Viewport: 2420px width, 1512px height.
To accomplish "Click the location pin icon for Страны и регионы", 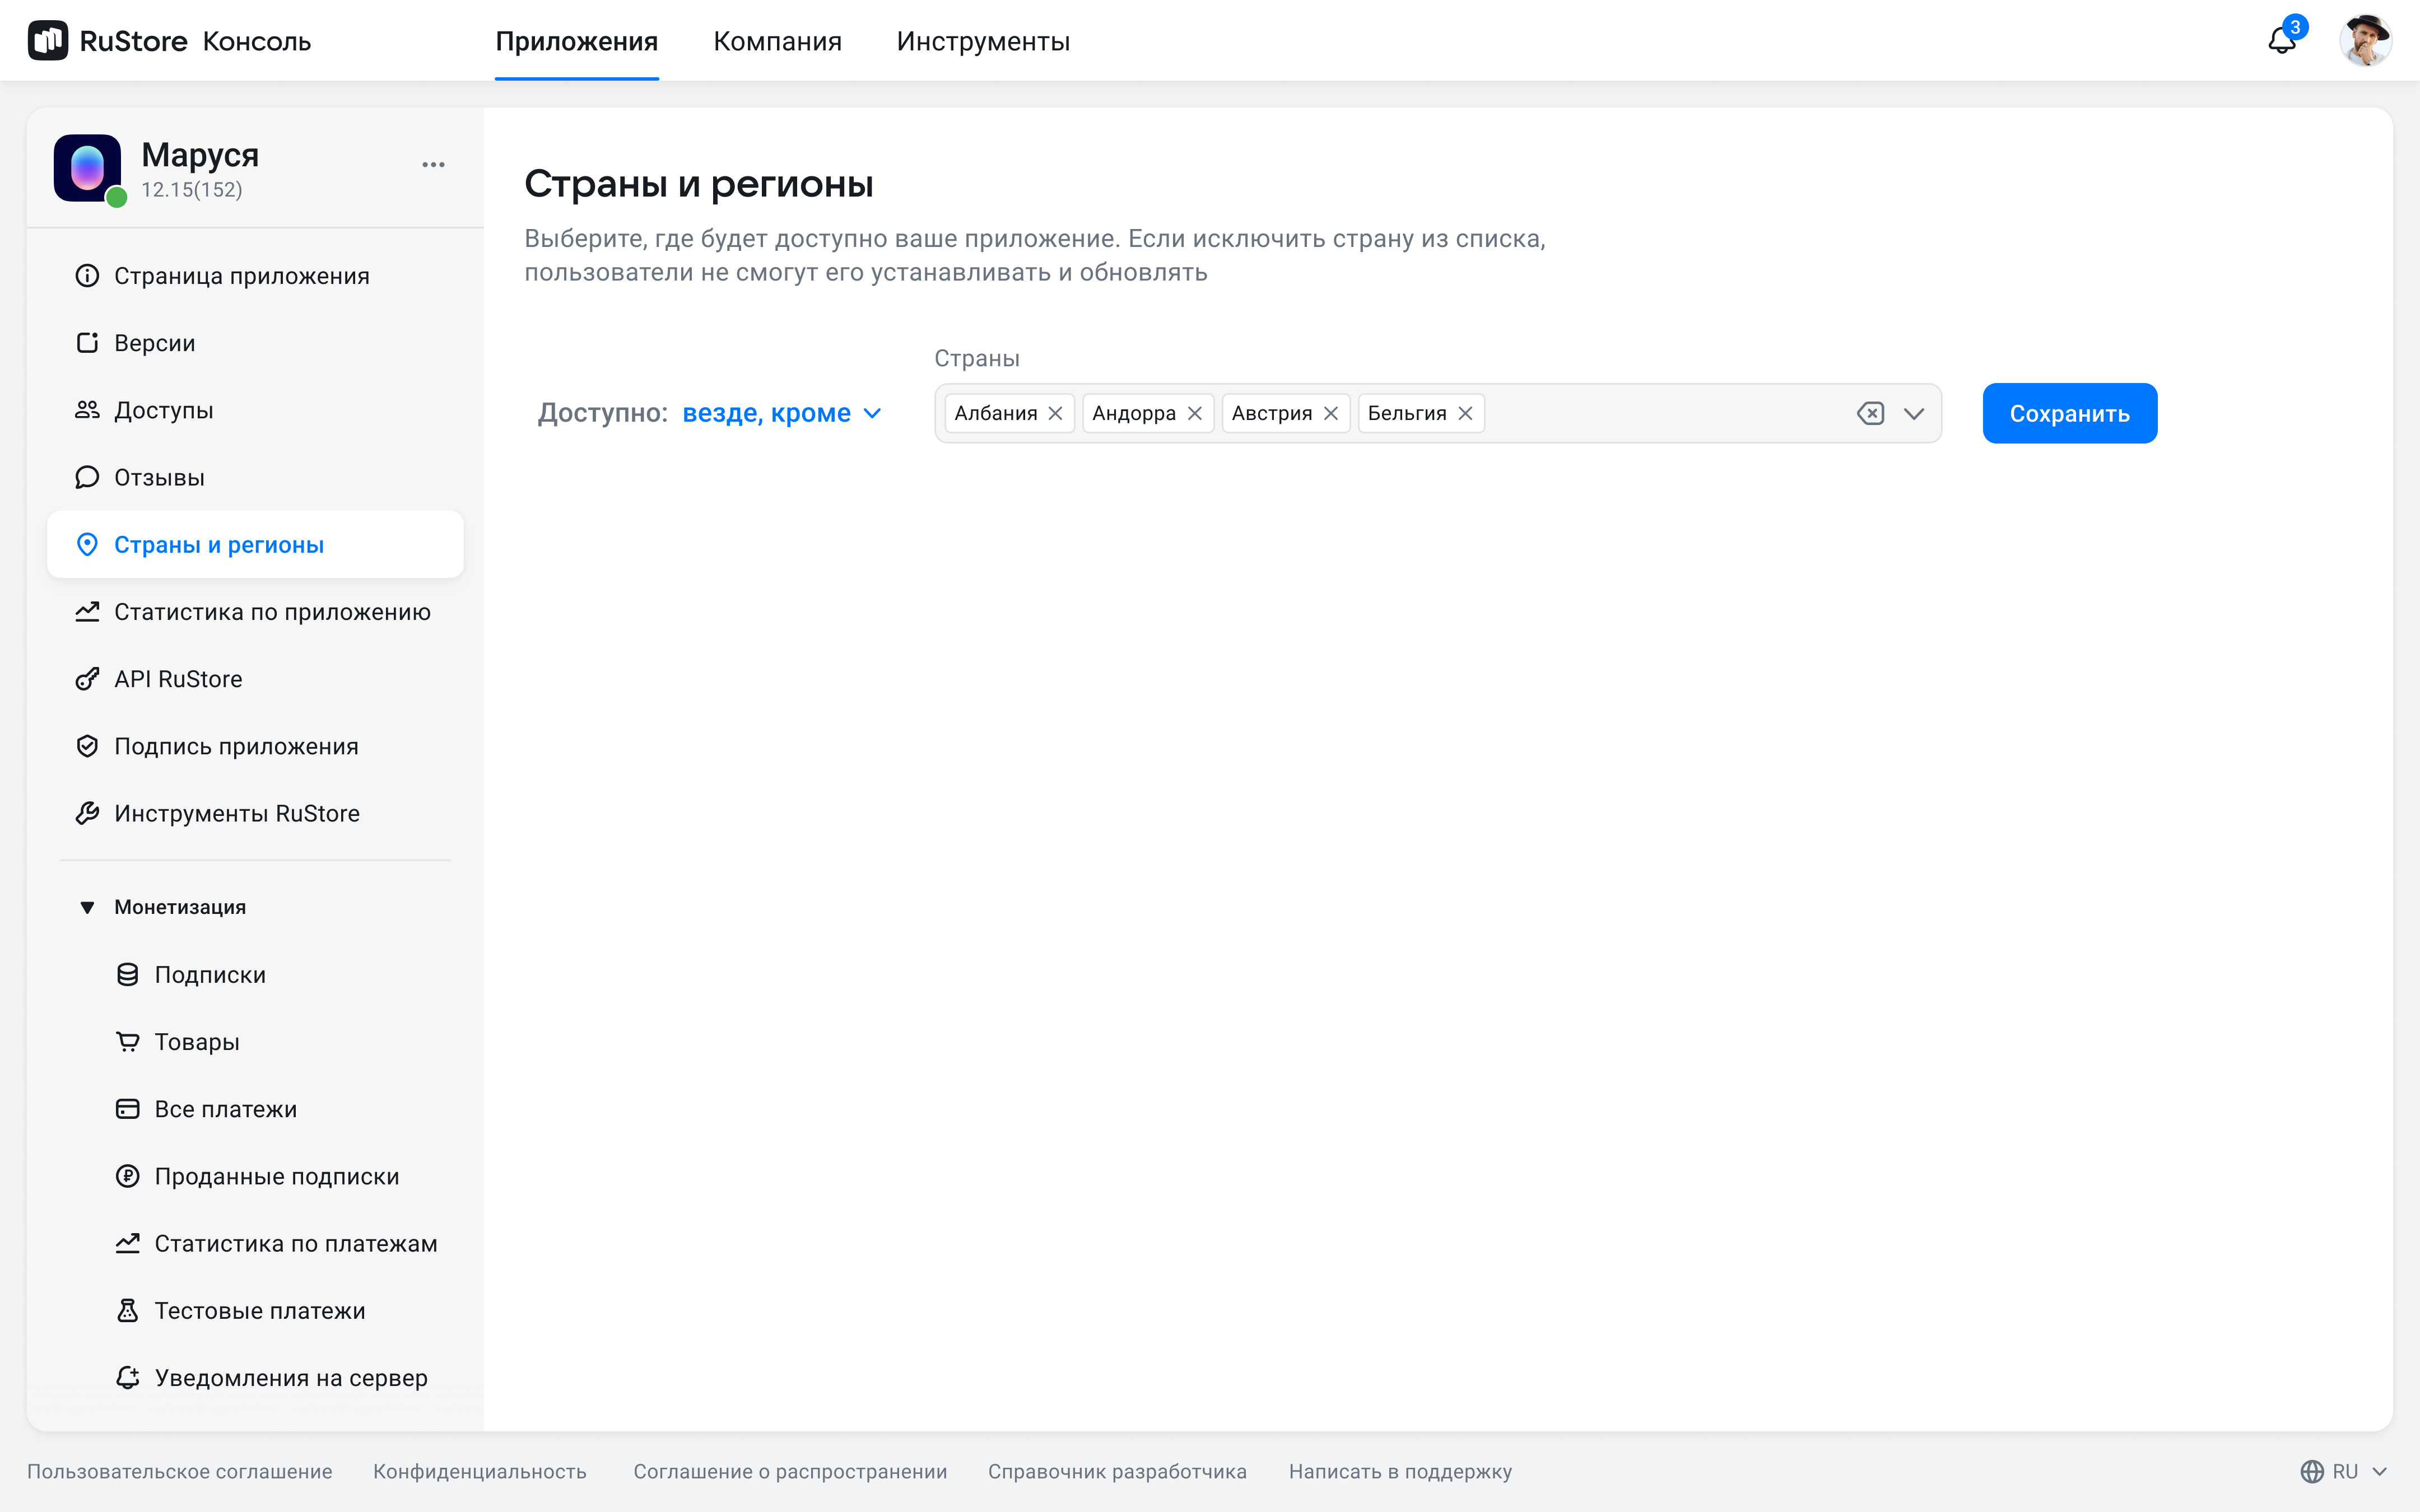I will click(87, 545).
